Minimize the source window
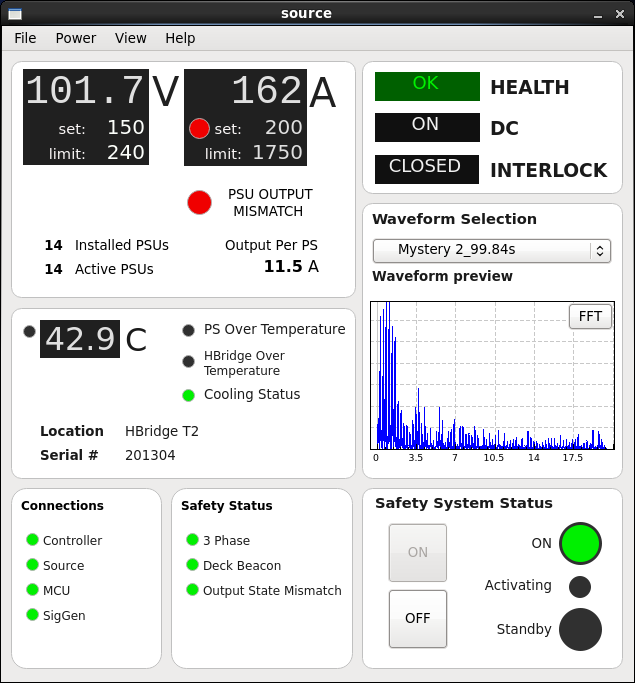This screenshot has height=683, width=635. (x=598, y=15)
